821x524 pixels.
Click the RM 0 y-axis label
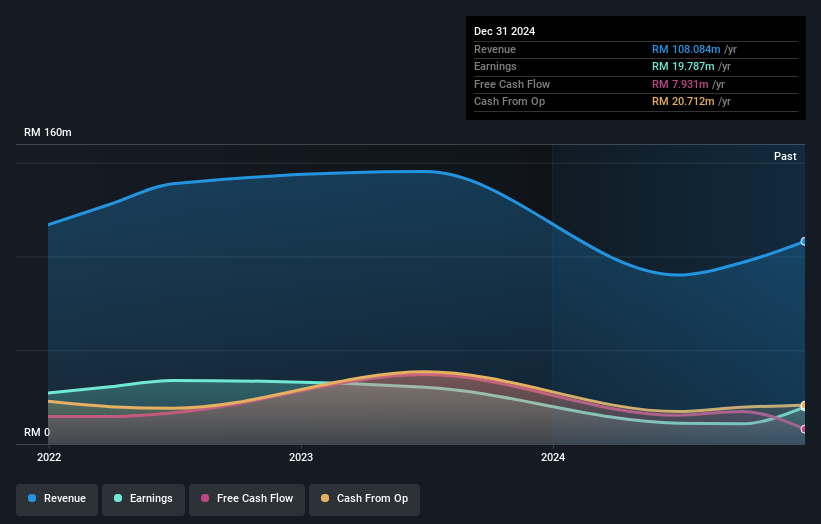(x=37, y=432)
